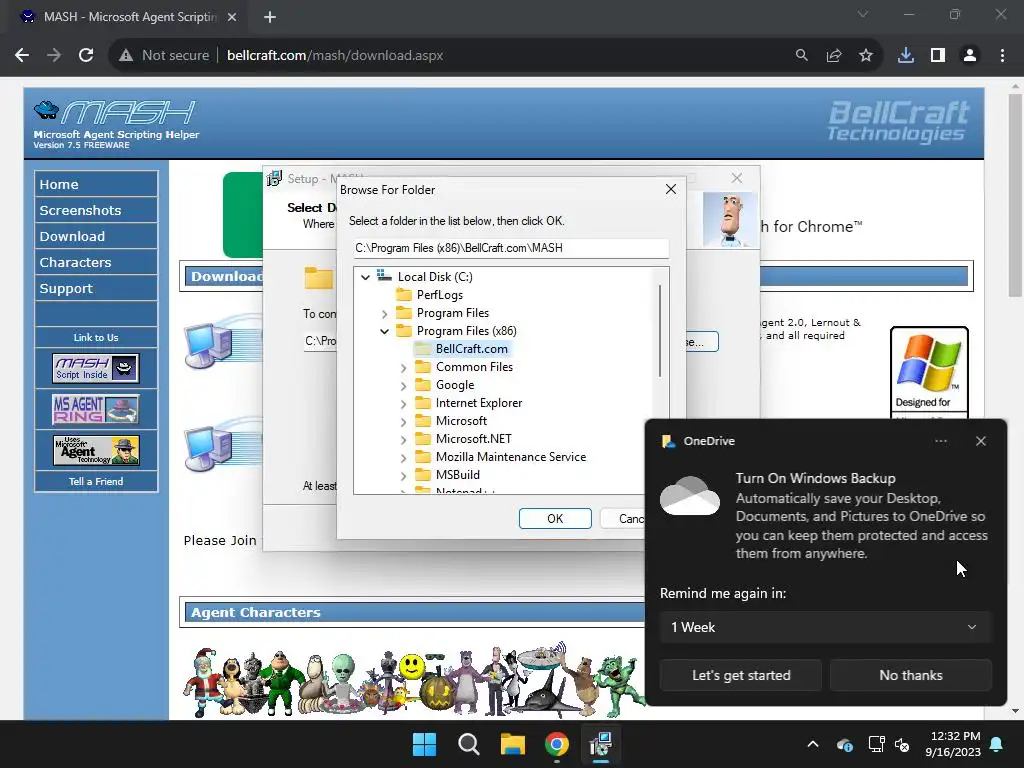Click the MASH Script Inside banner
Screen dimensions: 1024x768
click(95, 368)
